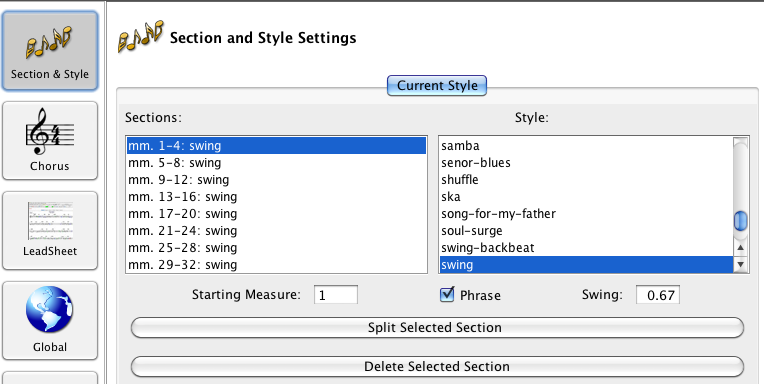Open the Chorus preferences pane
This screenshot has width=764, height=384.
[x=50, y=141]
